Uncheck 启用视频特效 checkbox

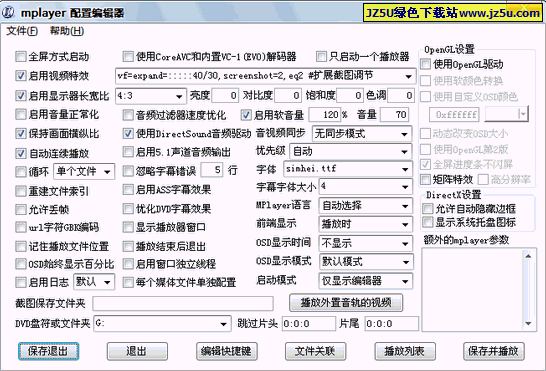coord(21,76)
